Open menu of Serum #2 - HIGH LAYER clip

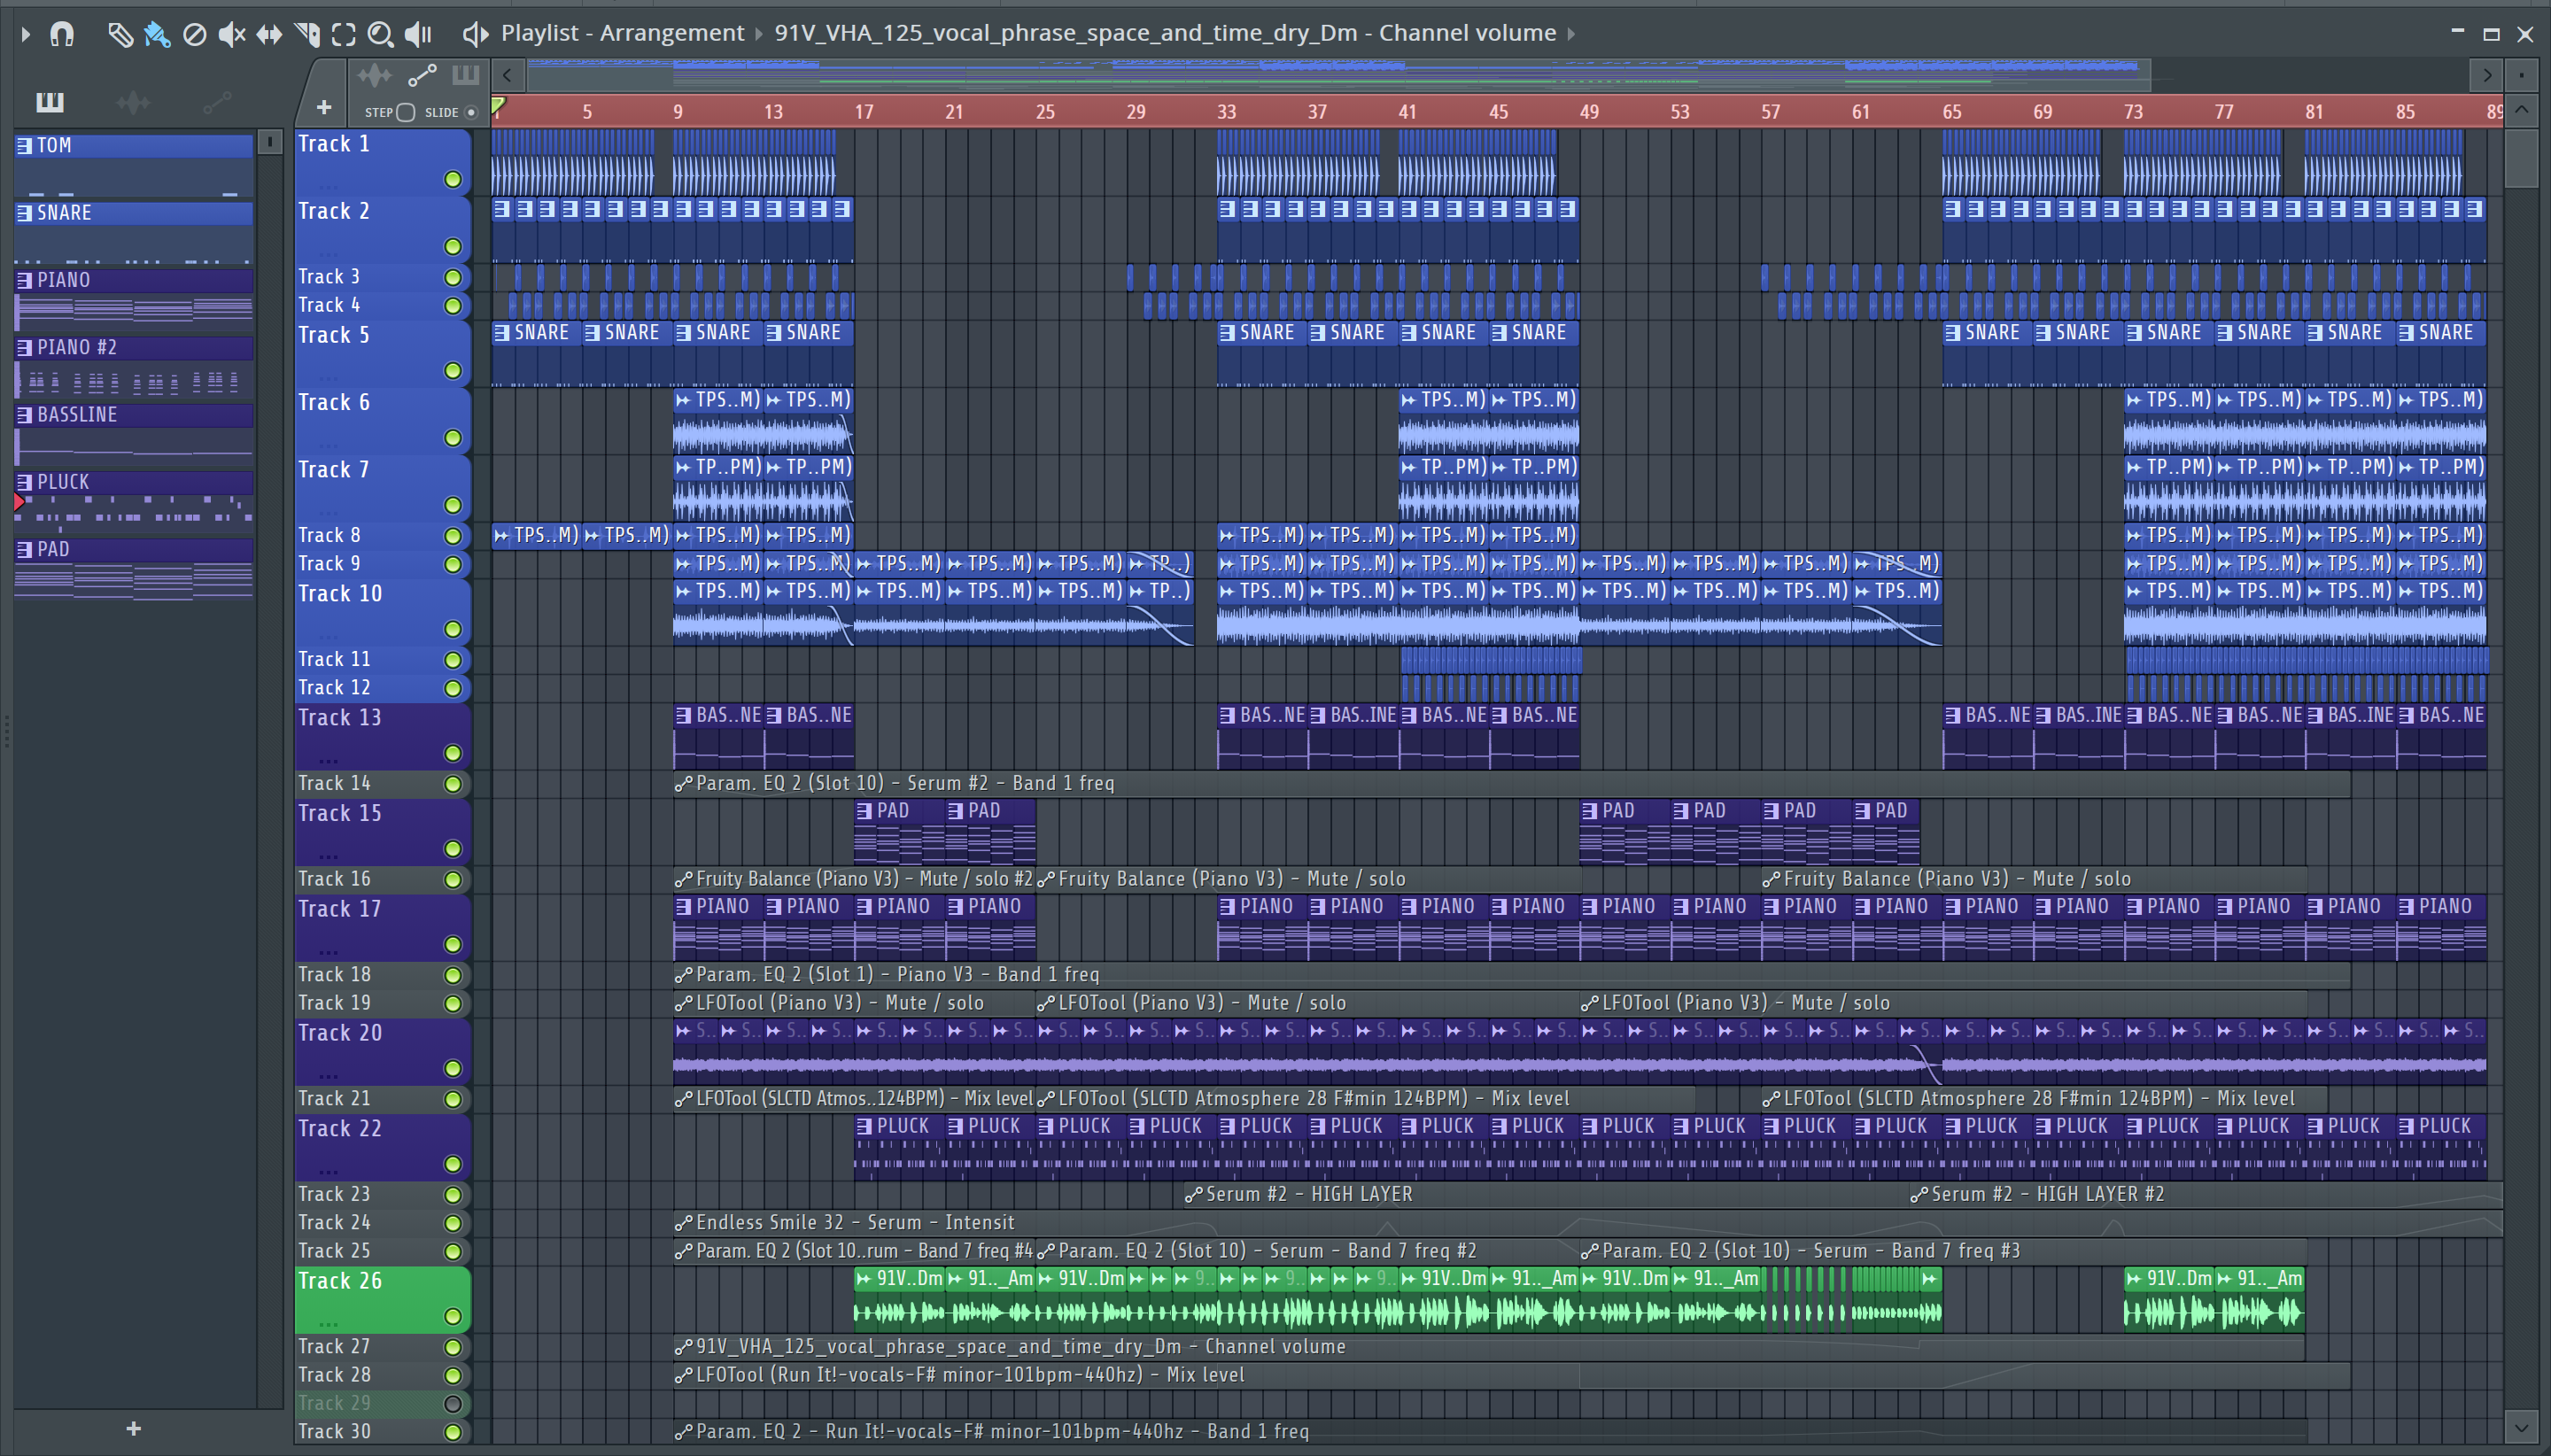[1193, 1194]
